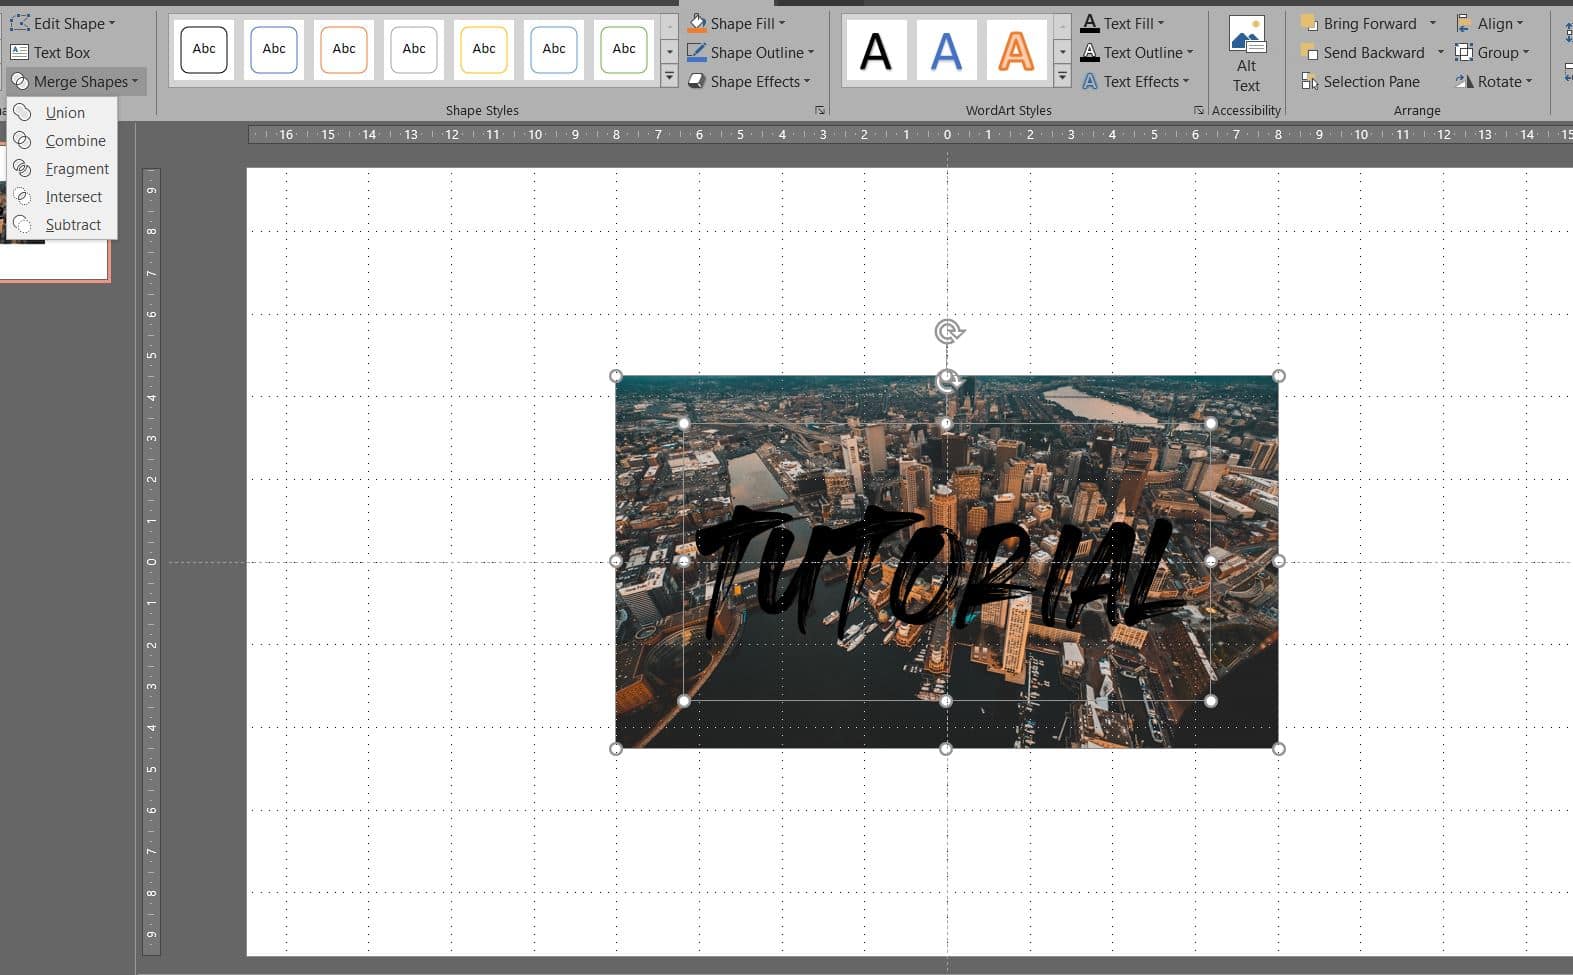Click the rotation handle above the picture
This screenshot has height=975, width=1573.
(948, 331)
